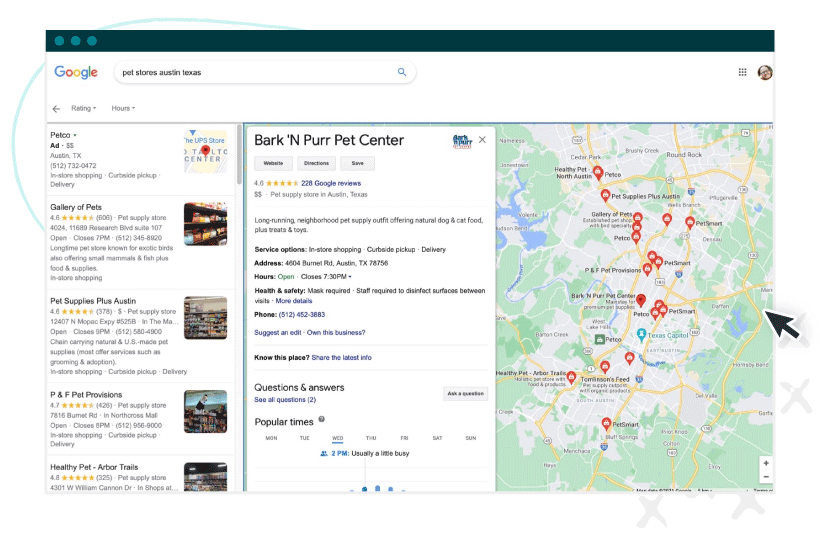Open the Rating filter dropdown
This screenshot has height=533, width=820.
84,108
